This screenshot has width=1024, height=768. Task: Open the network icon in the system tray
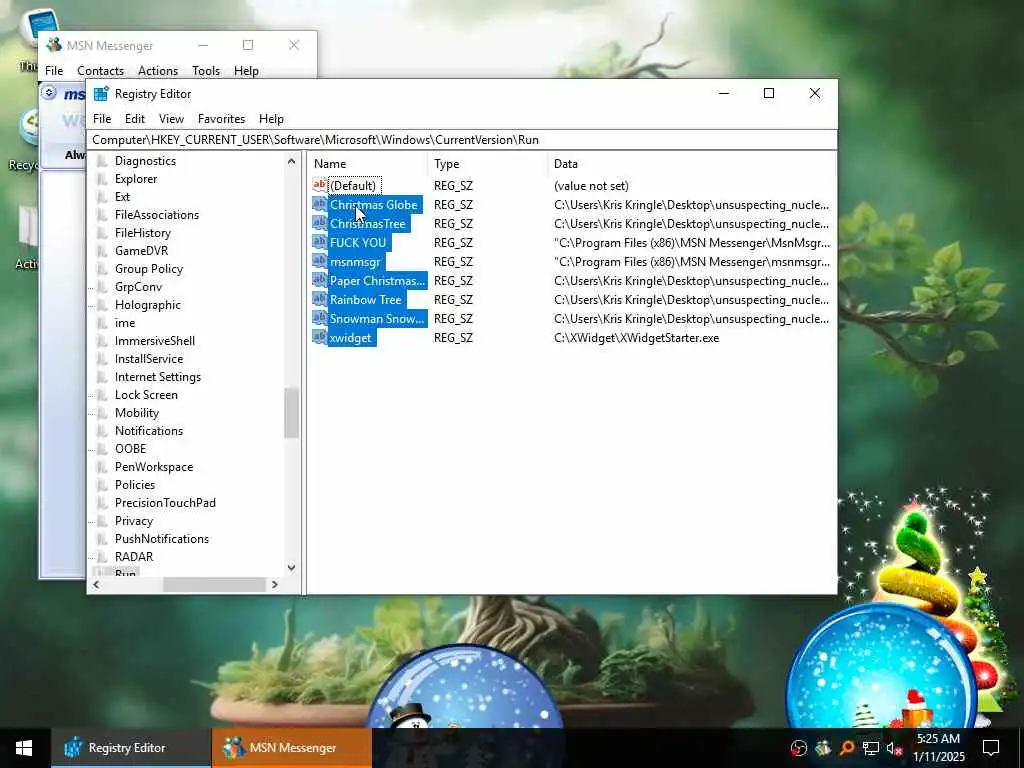point(870,748)
